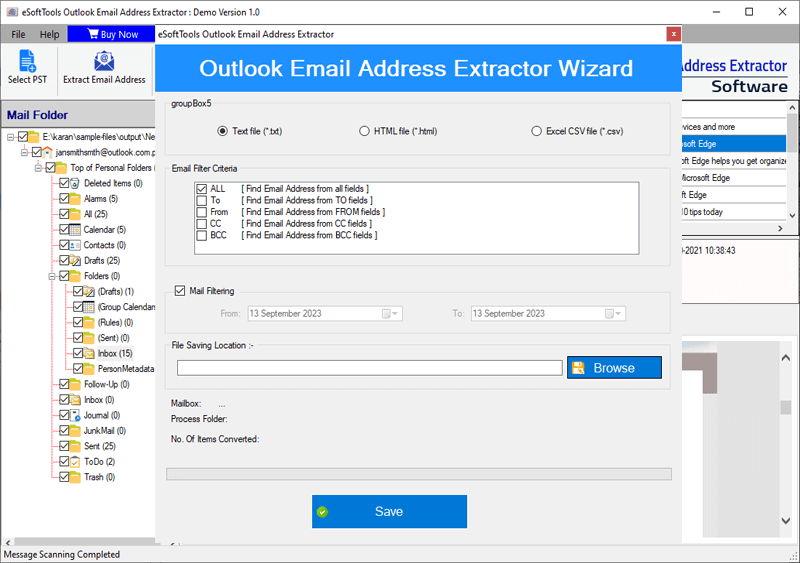Close the Email Address Extractor wizard dialog
800x563 pixels.
coord(673,34)
